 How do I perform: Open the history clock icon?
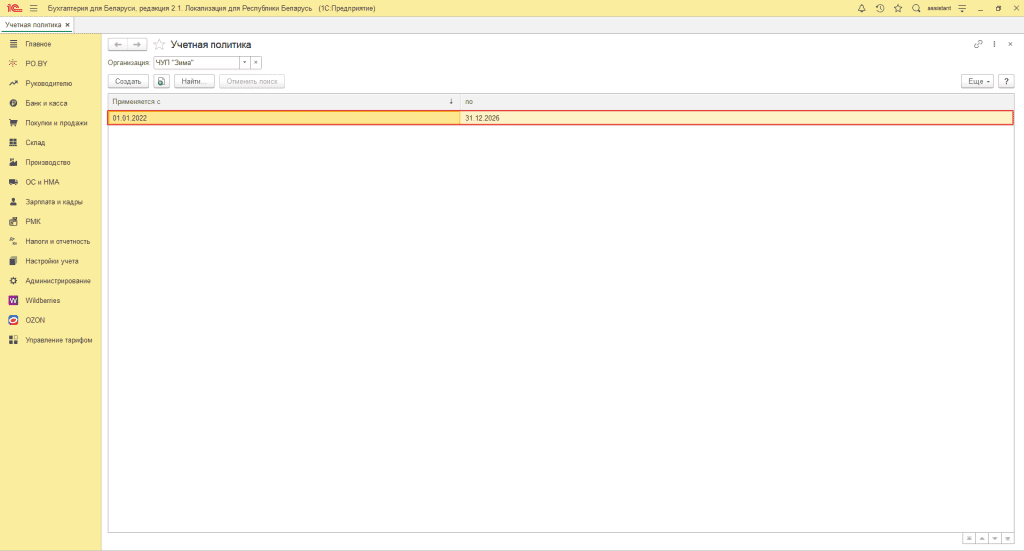click(x=880, y=8)
